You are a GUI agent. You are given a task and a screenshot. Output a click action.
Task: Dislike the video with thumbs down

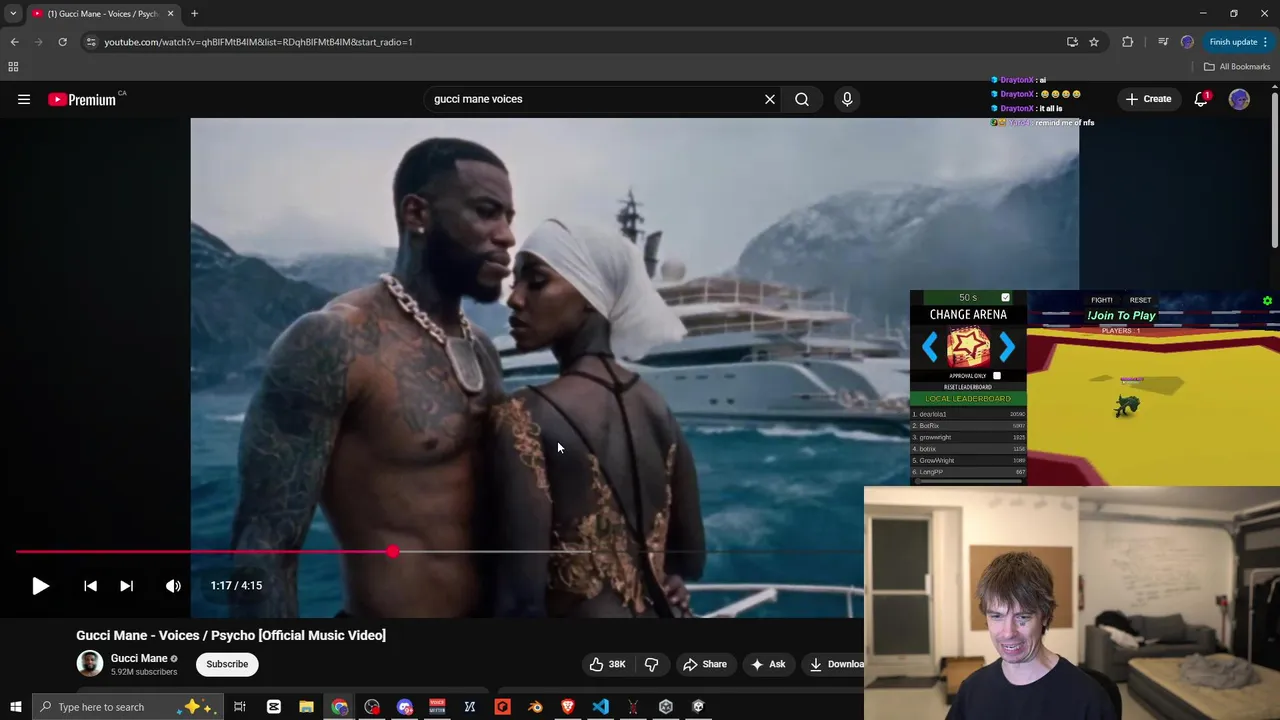[652, 664]
